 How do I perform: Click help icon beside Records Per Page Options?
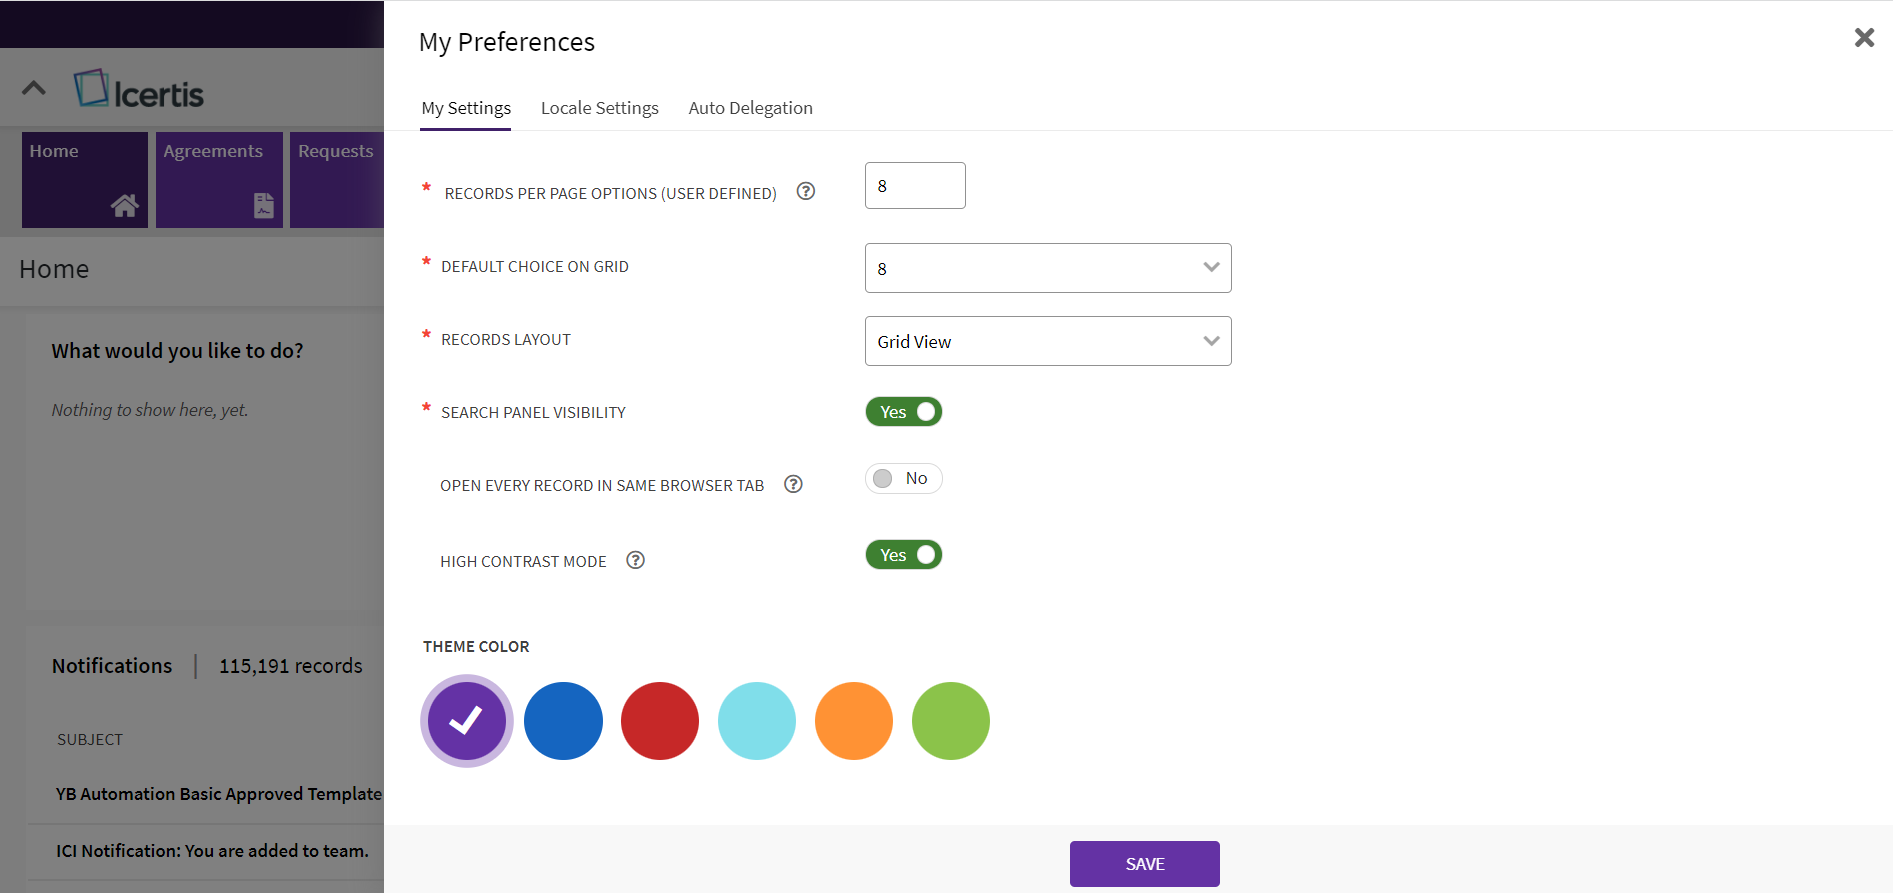coord(805,191)
